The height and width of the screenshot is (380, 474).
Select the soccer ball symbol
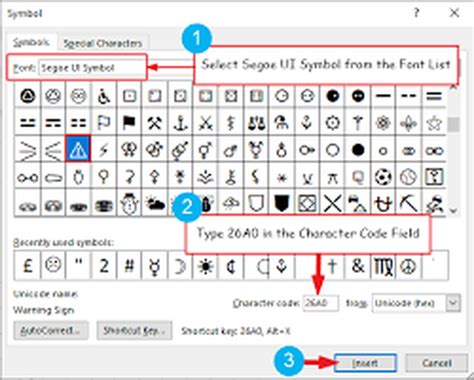(383, 177)
